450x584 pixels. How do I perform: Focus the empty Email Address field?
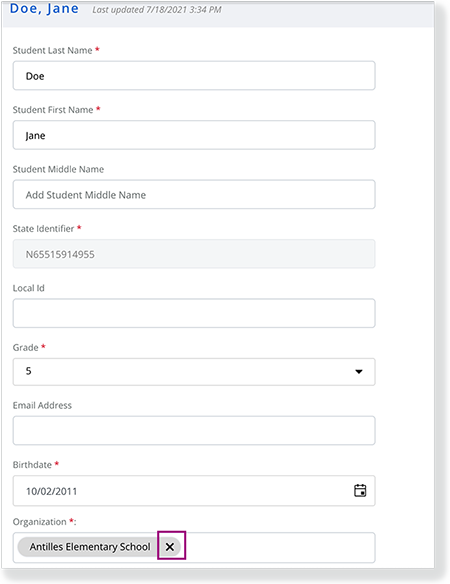194,431
